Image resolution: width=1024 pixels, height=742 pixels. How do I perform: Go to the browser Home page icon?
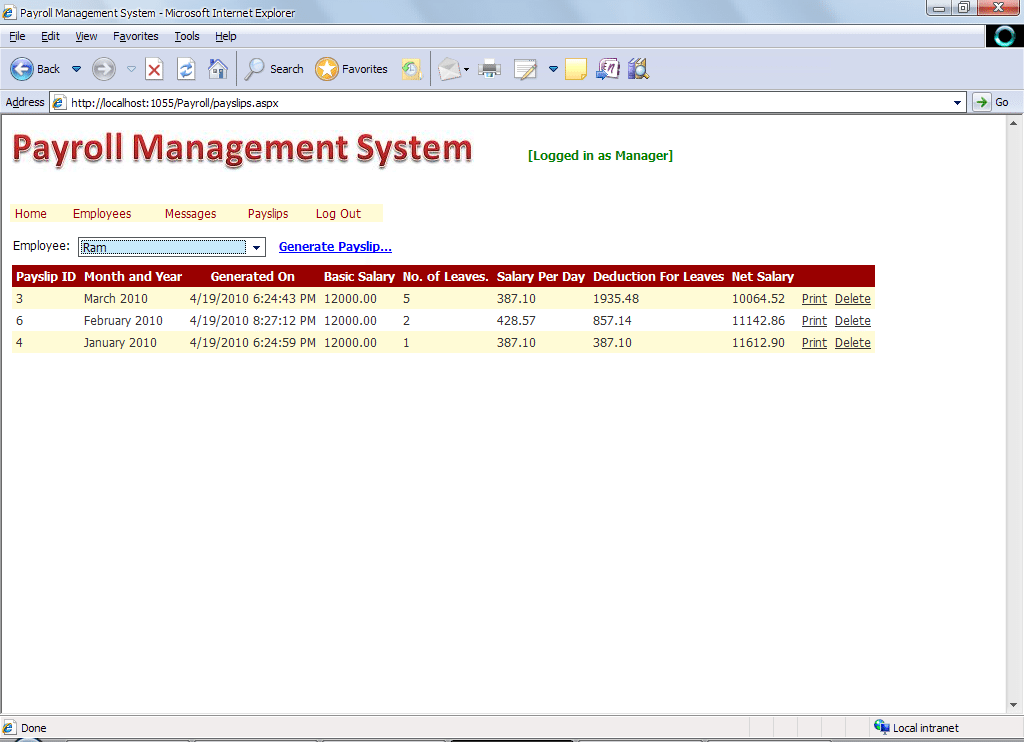coord(217,69)
